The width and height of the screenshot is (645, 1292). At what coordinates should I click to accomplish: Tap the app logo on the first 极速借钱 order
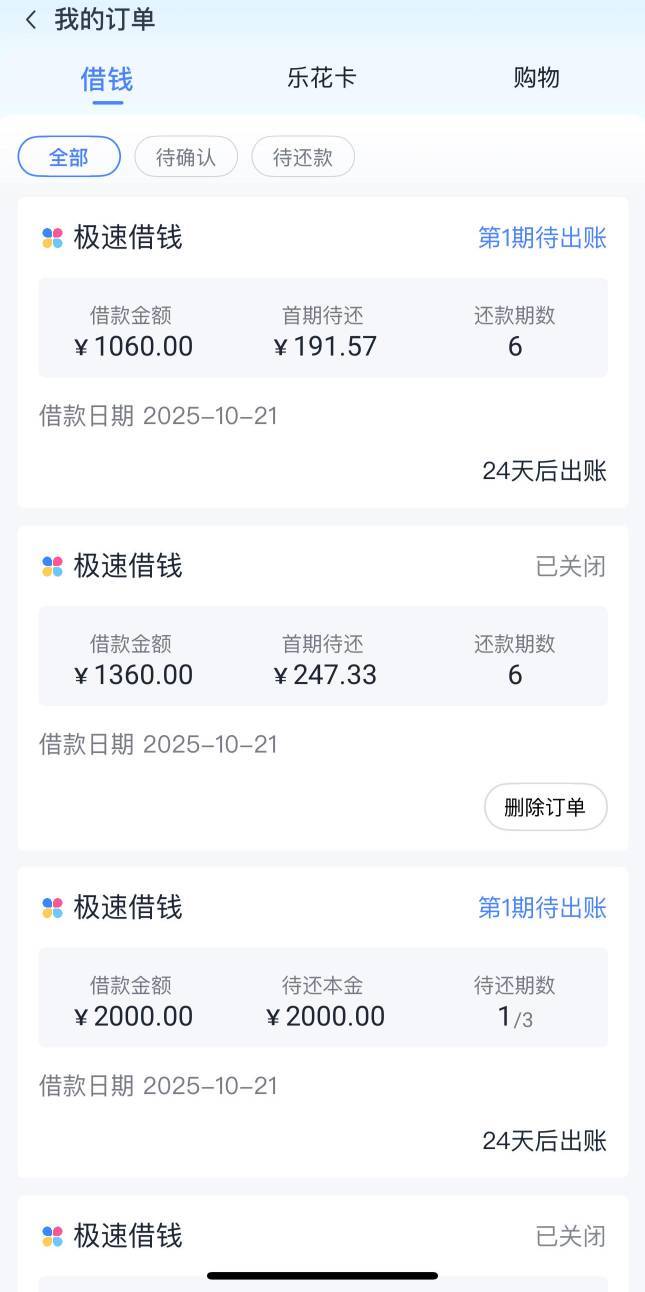pyautogui.click(x=52, y=238)
